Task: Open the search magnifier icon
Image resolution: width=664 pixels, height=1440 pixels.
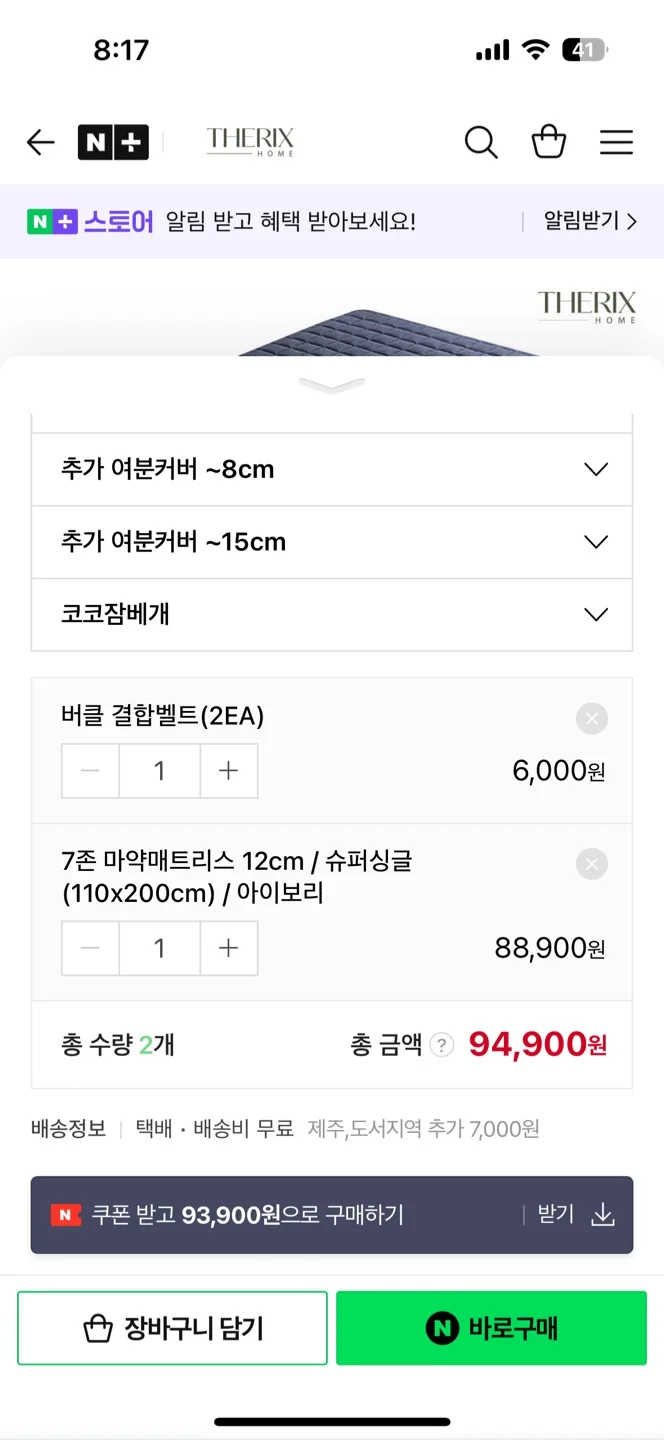Action: pos(481,143)
